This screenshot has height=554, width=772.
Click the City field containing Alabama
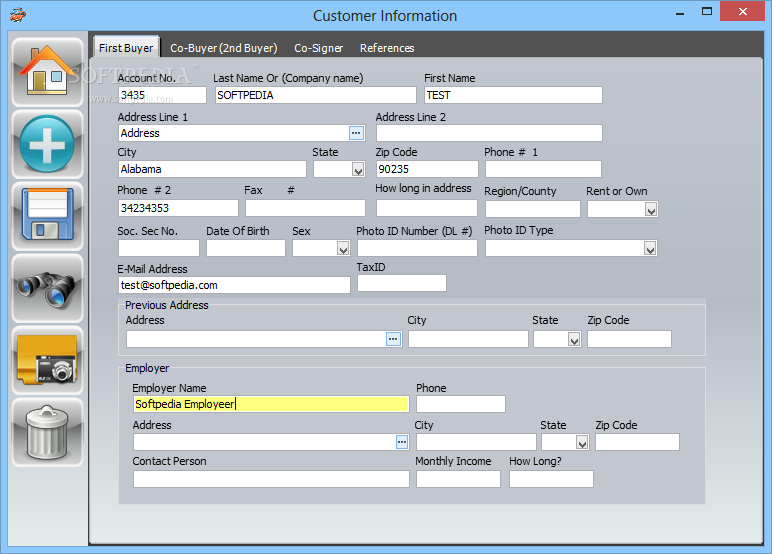(x=212, y=169)
